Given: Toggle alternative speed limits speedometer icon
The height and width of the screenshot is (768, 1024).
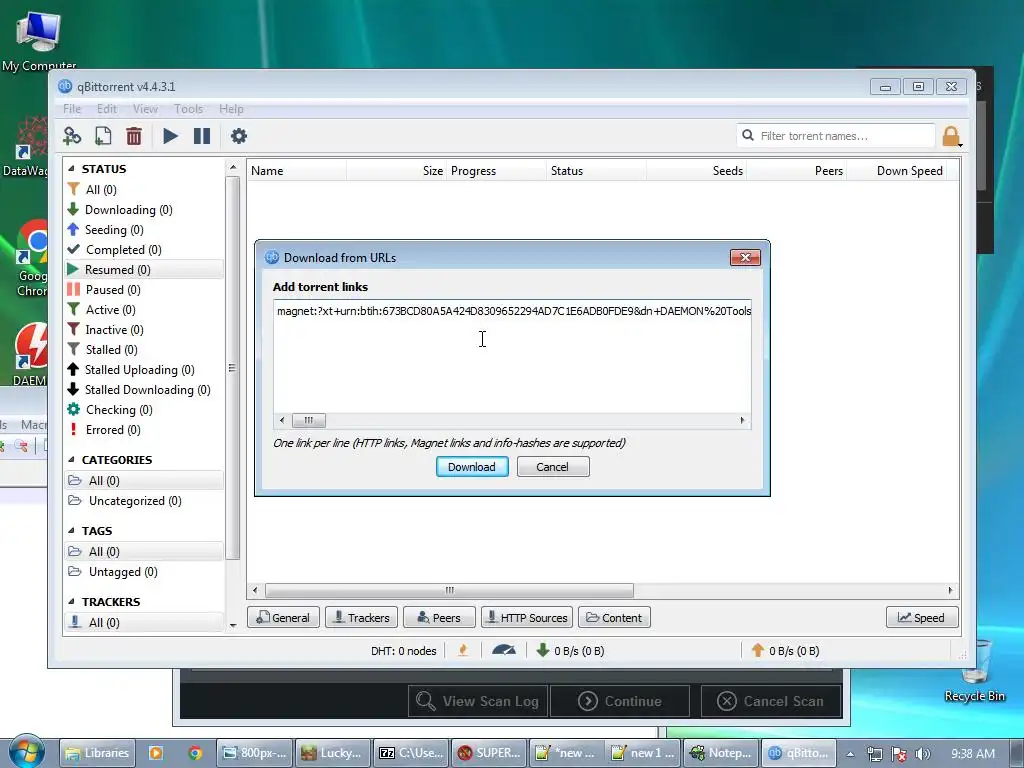Looking at the screenshot, I should click(x=504, y=650).
